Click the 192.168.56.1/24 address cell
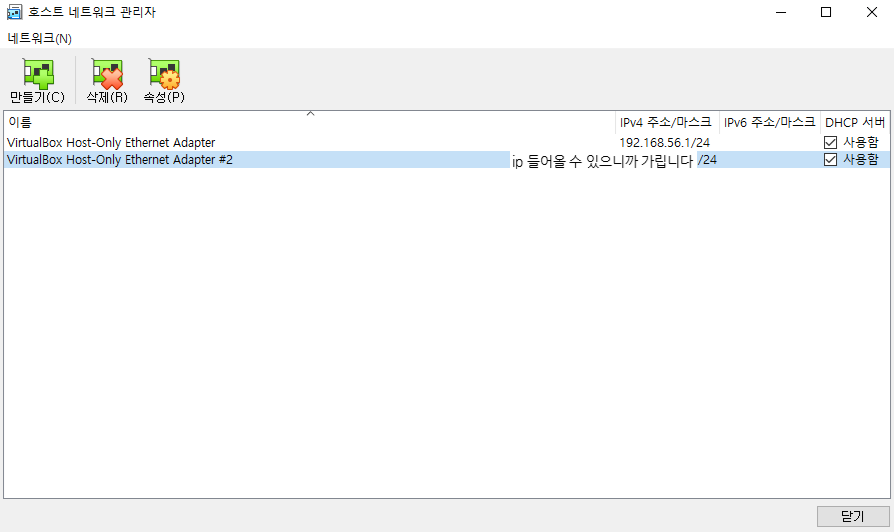Screen dimensions: 894x532 coord(665,143)
